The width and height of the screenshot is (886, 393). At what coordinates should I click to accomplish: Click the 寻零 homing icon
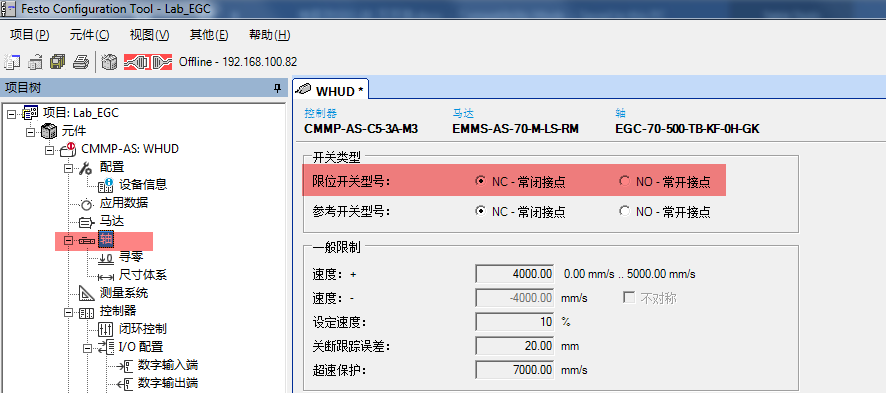(106, 258)
